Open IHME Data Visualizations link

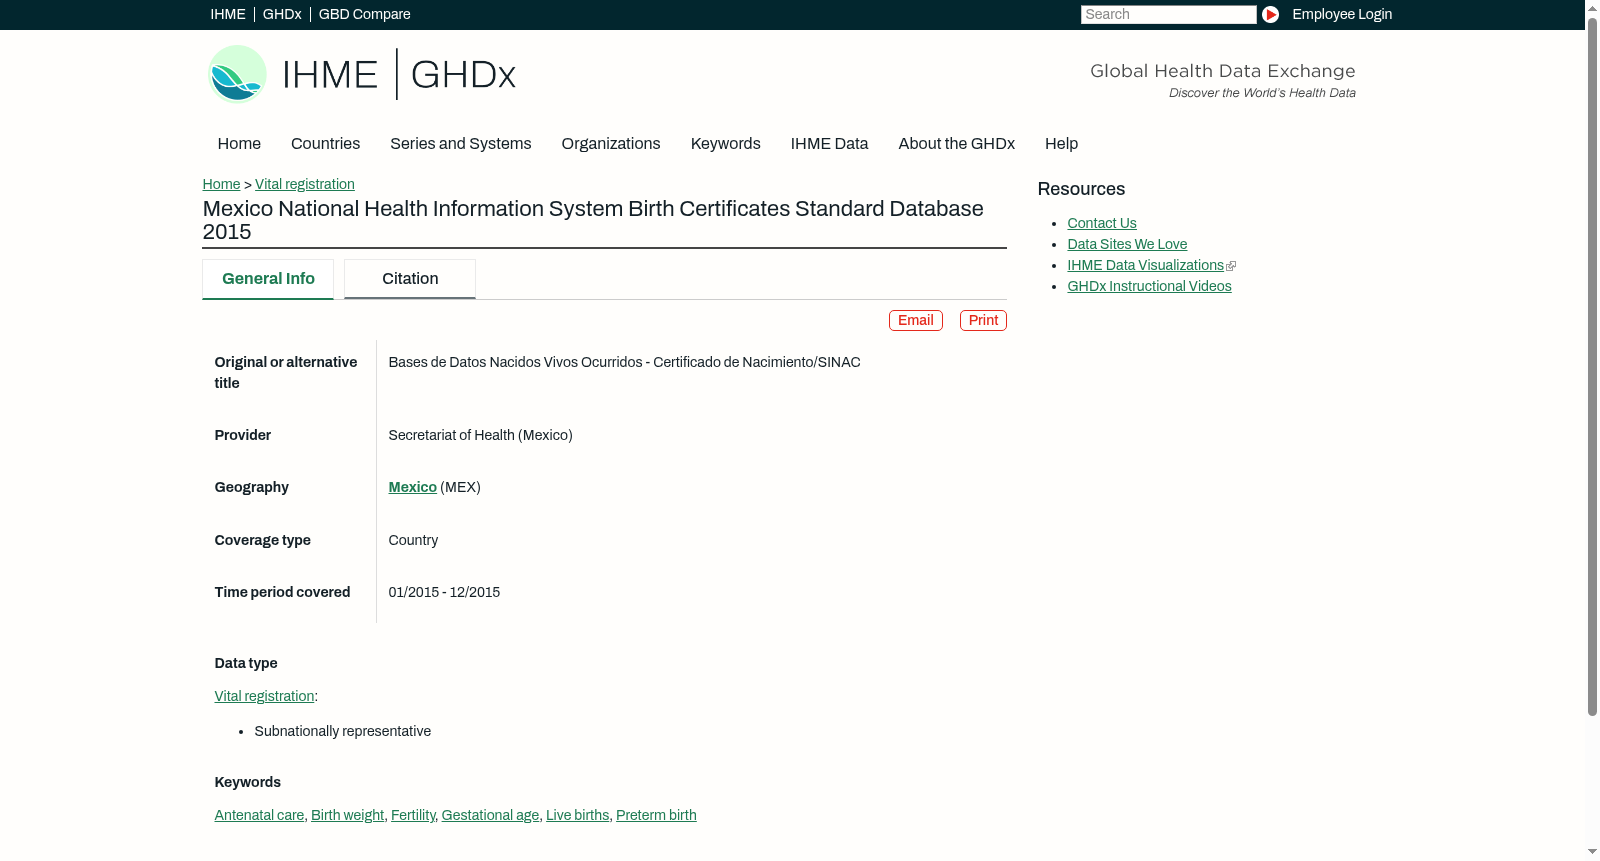(1145, 265)
